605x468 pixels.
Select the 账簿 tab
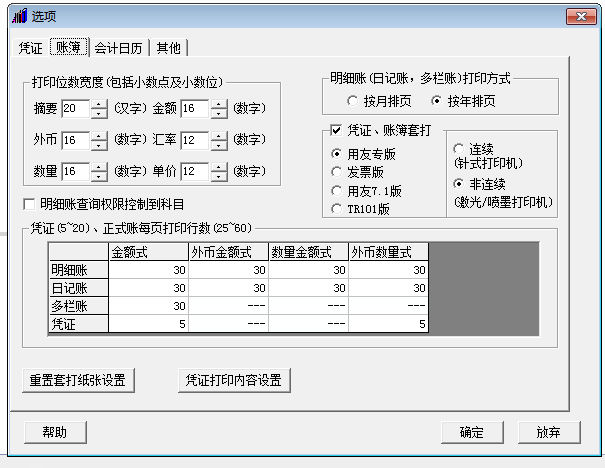(69, 47)
